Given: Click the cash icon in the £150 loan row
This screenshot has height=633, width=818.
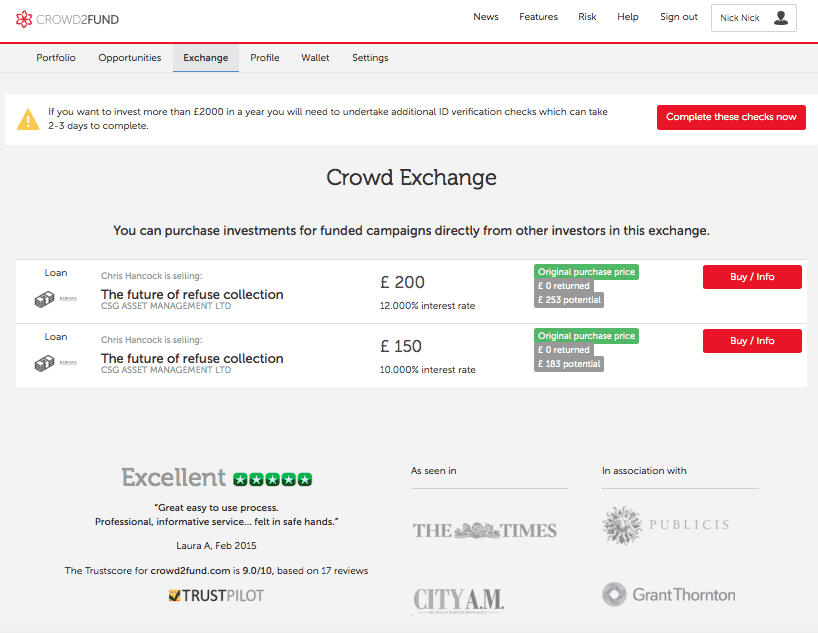Looking at the screenshot, I should [x=44, y=364].
